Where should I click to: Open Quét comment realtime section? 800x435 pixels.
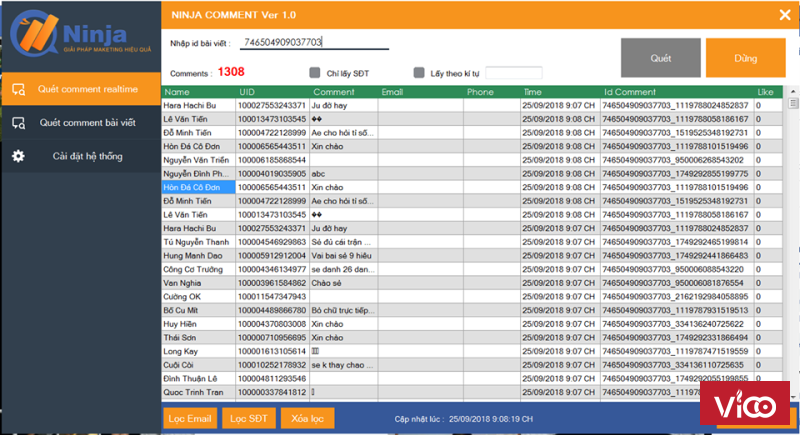pos(81,89)
